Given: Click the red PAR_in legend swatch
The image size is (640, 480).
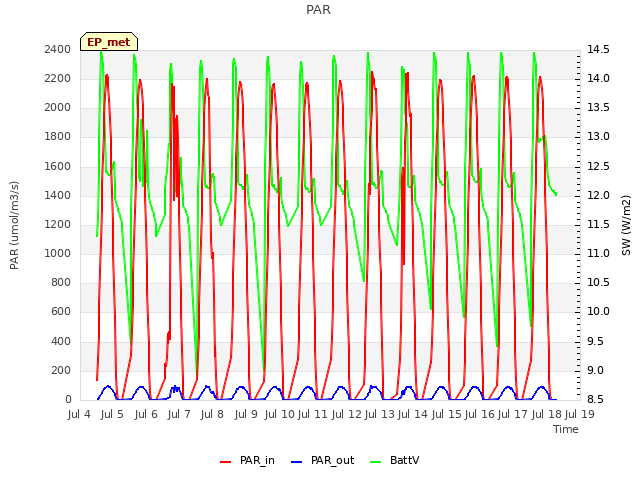Looking at the screenshot, I should pos(226,462).
